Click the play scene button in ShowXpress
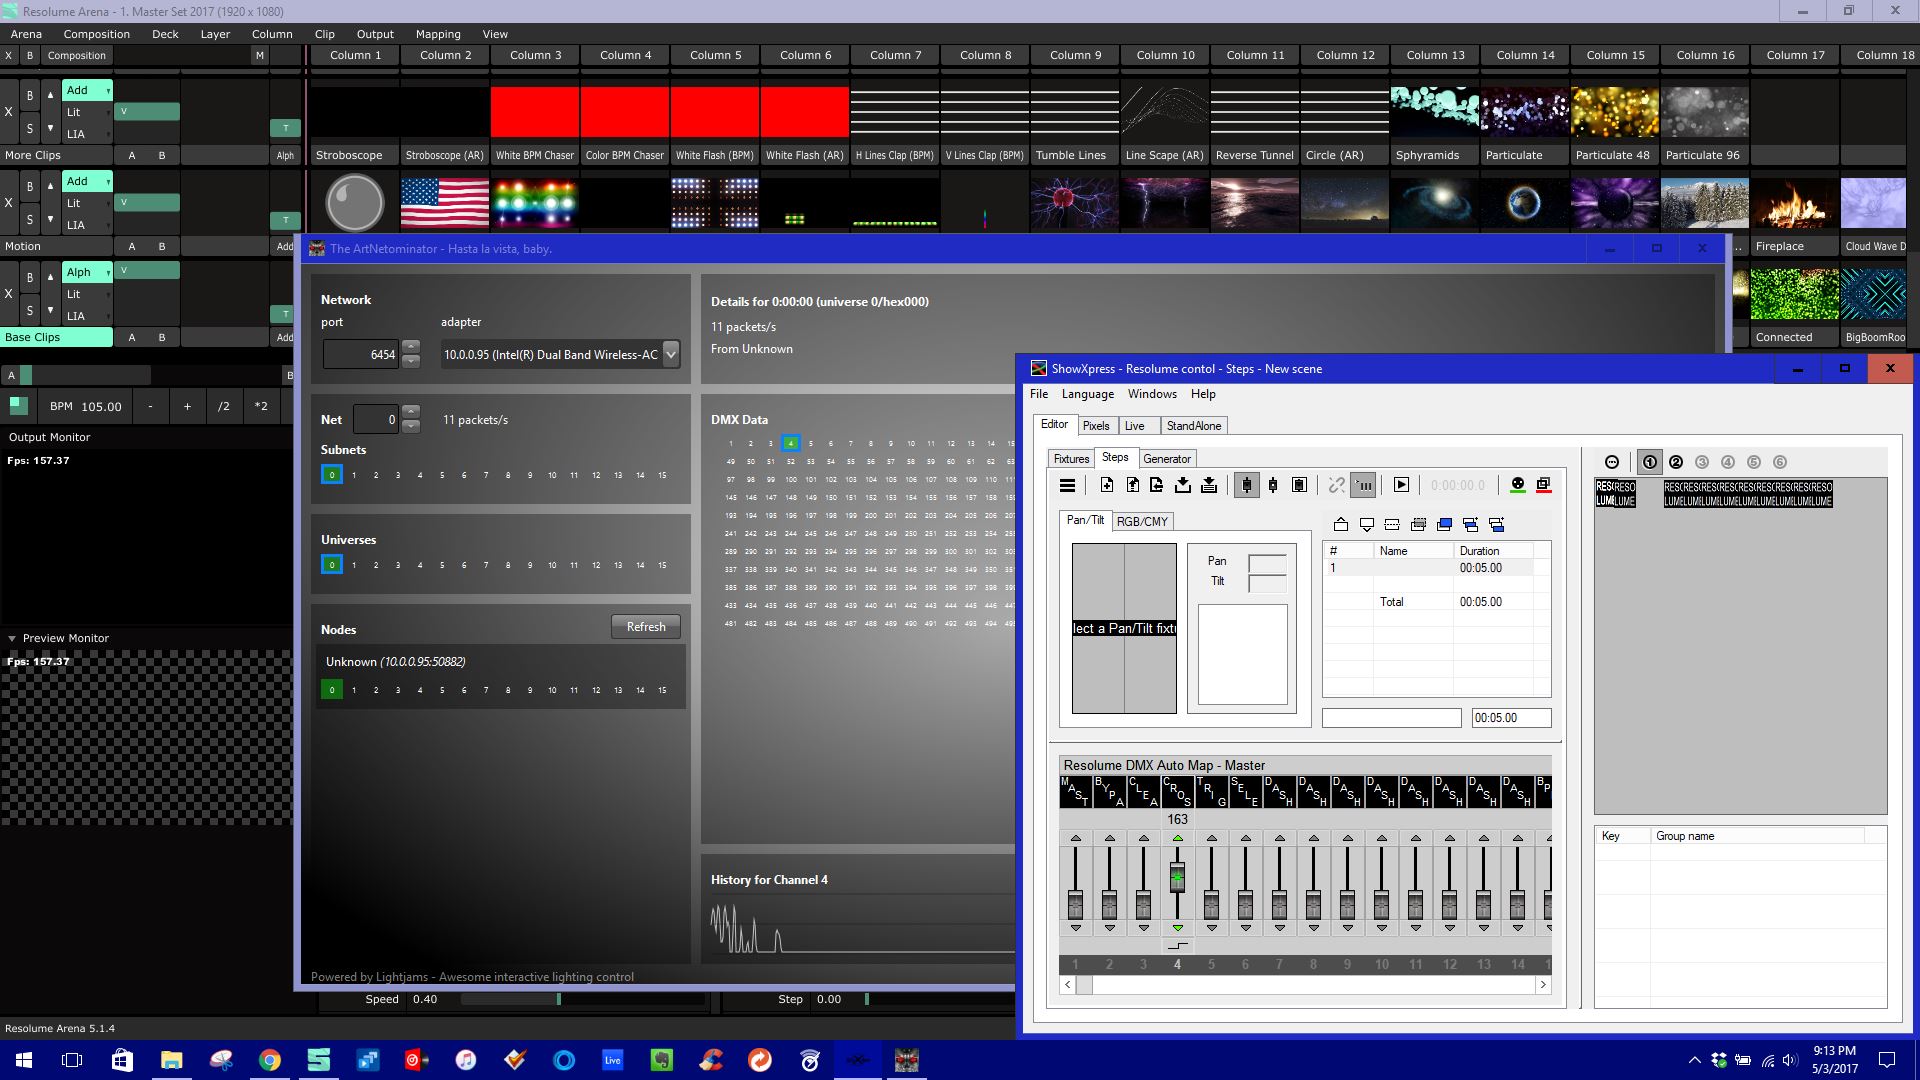 tap(1401, 485)
